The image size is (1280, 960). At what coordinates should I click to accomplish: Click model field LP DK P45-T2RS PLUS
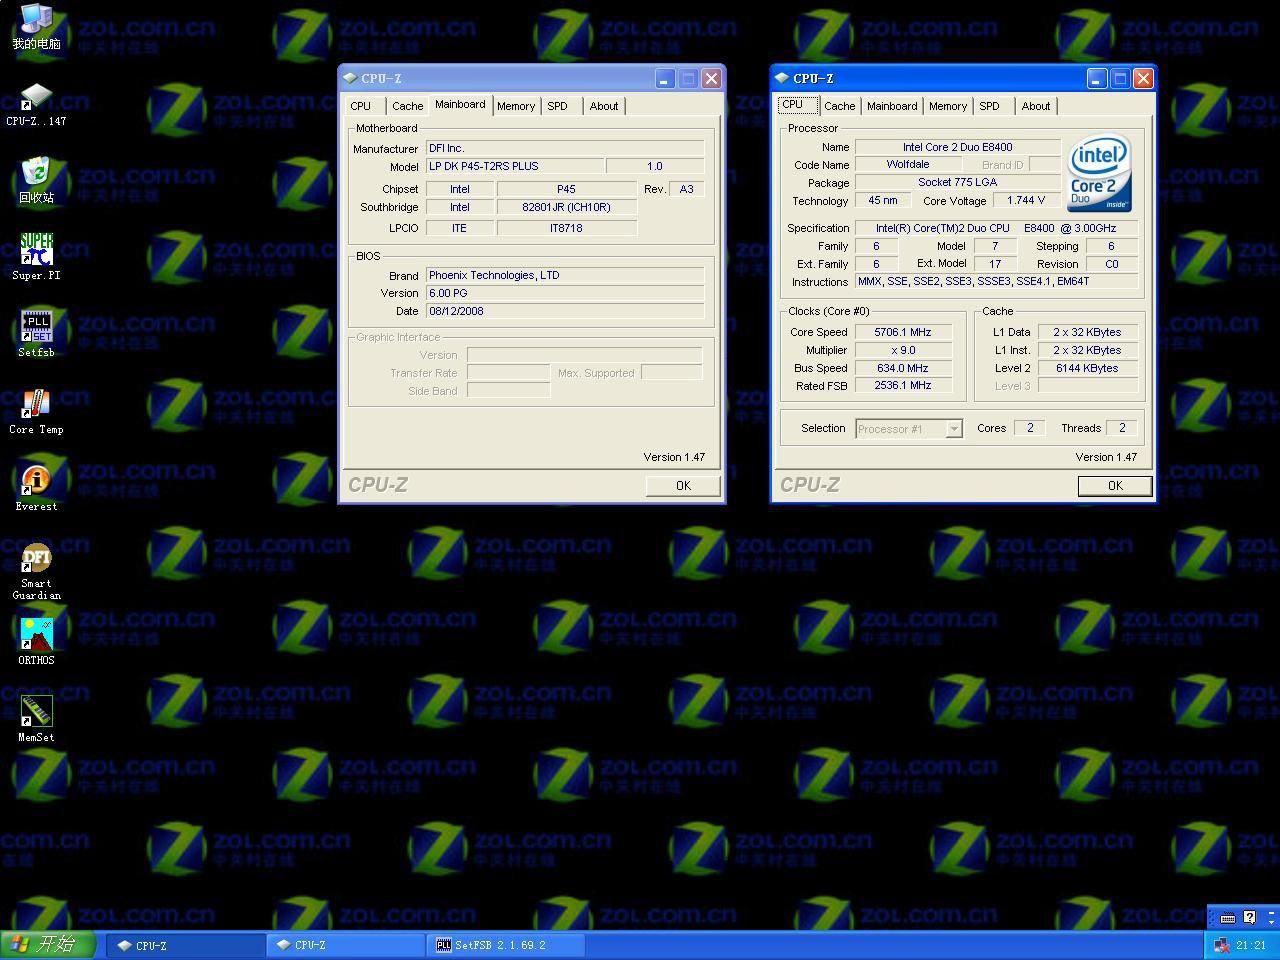[515, 166]
